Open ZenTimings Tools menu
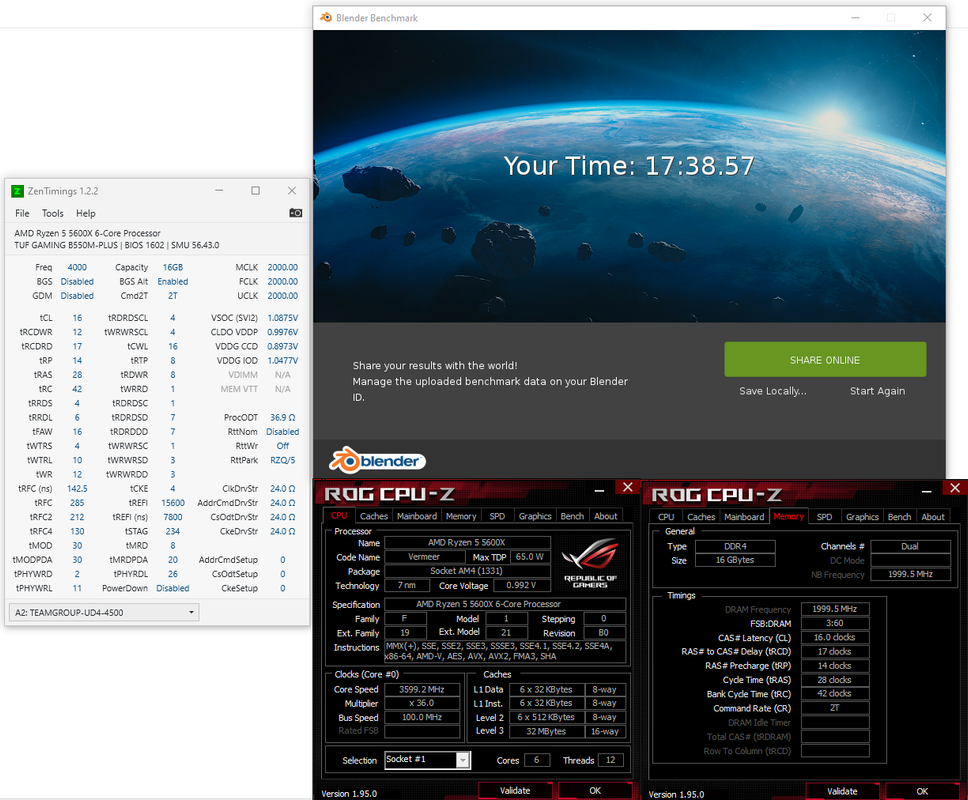The height and width of the screenshot is (800, 968). point(52,213)
